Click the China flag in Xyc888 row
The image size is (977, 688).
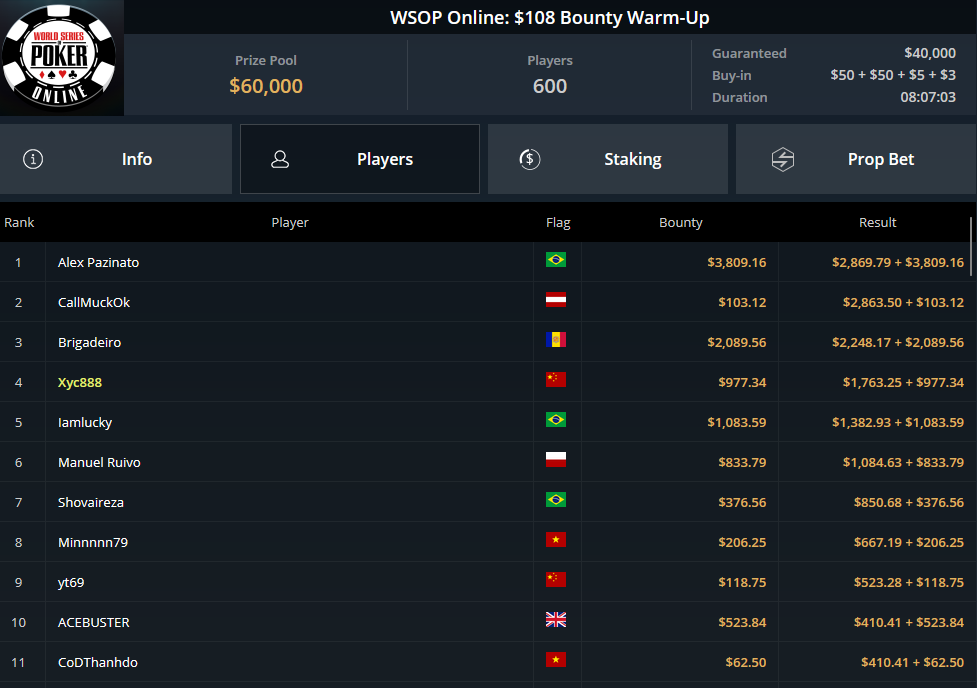click(556, 380)
